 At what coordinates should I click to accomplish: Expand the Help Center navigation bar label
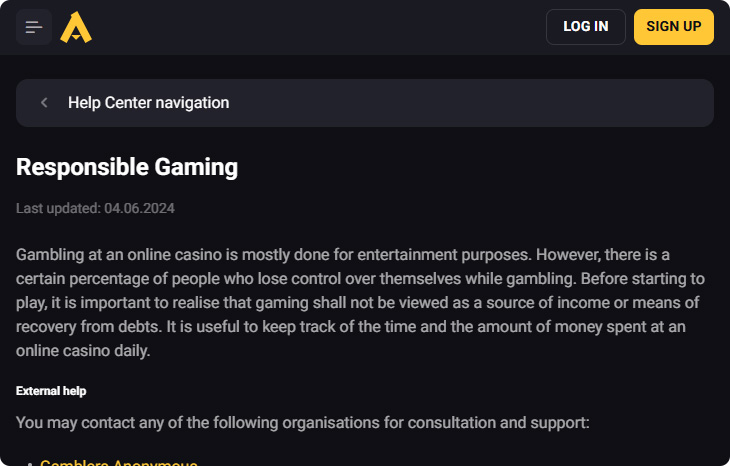[148, 103]
